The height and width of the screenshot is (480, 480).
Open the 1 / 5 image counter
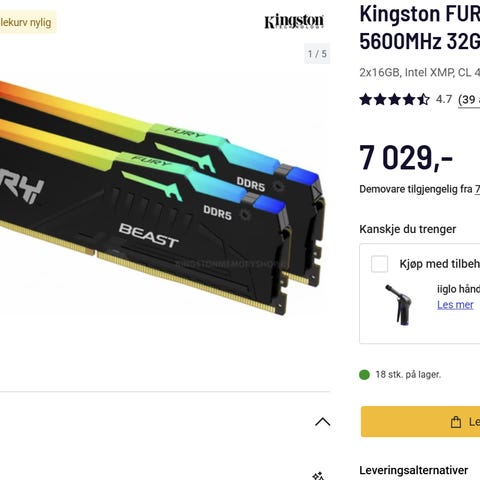click(317, 54)
